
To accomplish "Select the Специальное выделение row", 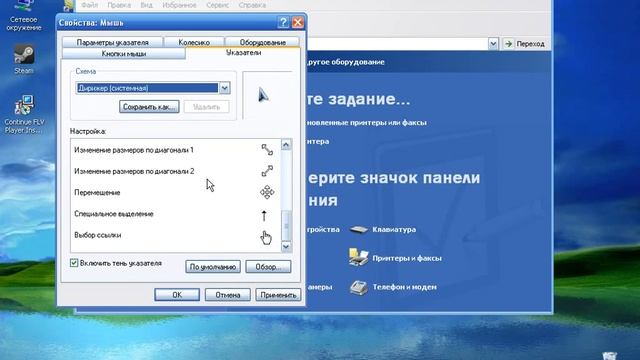I will pyautogui.click(x=176, y=214).
